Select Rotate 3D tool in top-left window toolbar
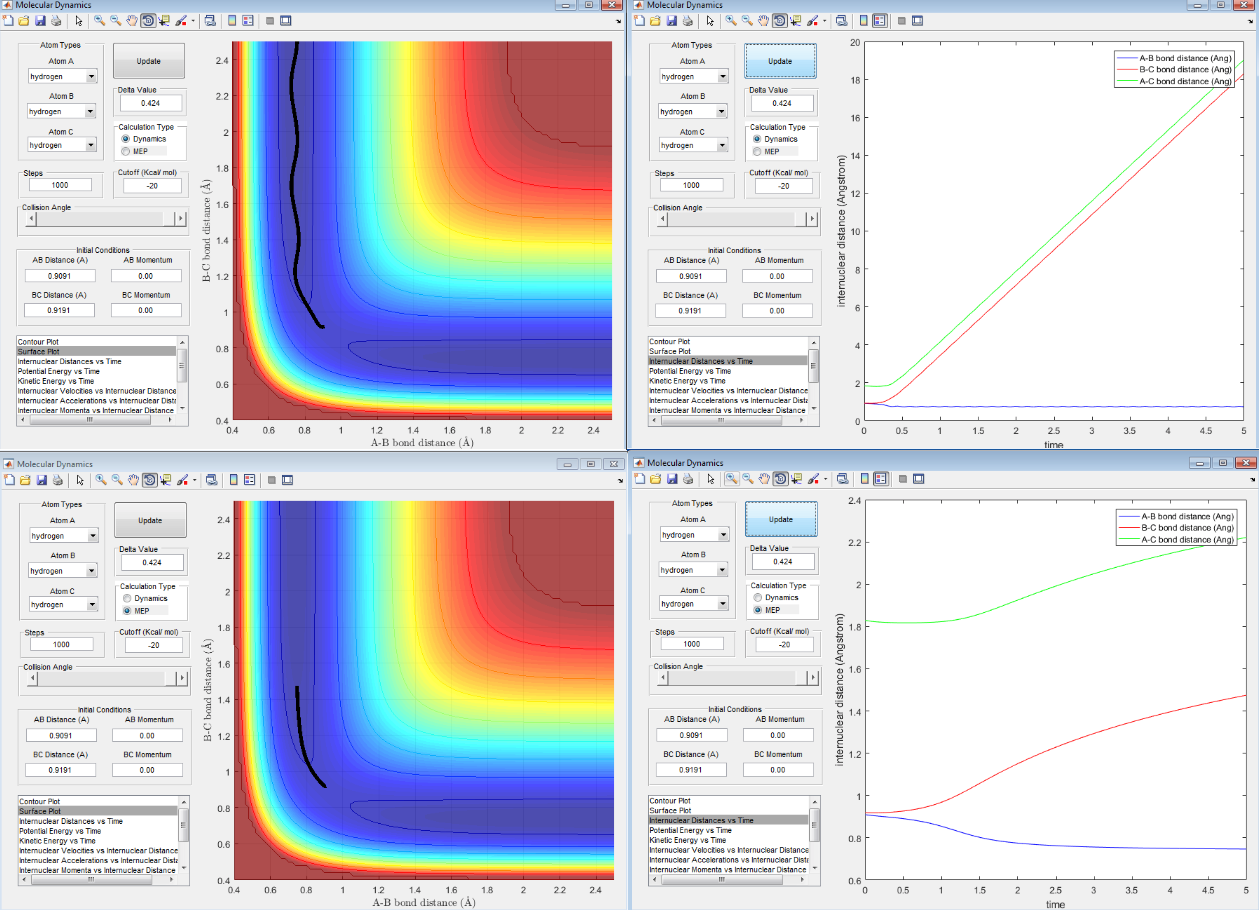 coord(148,20)
